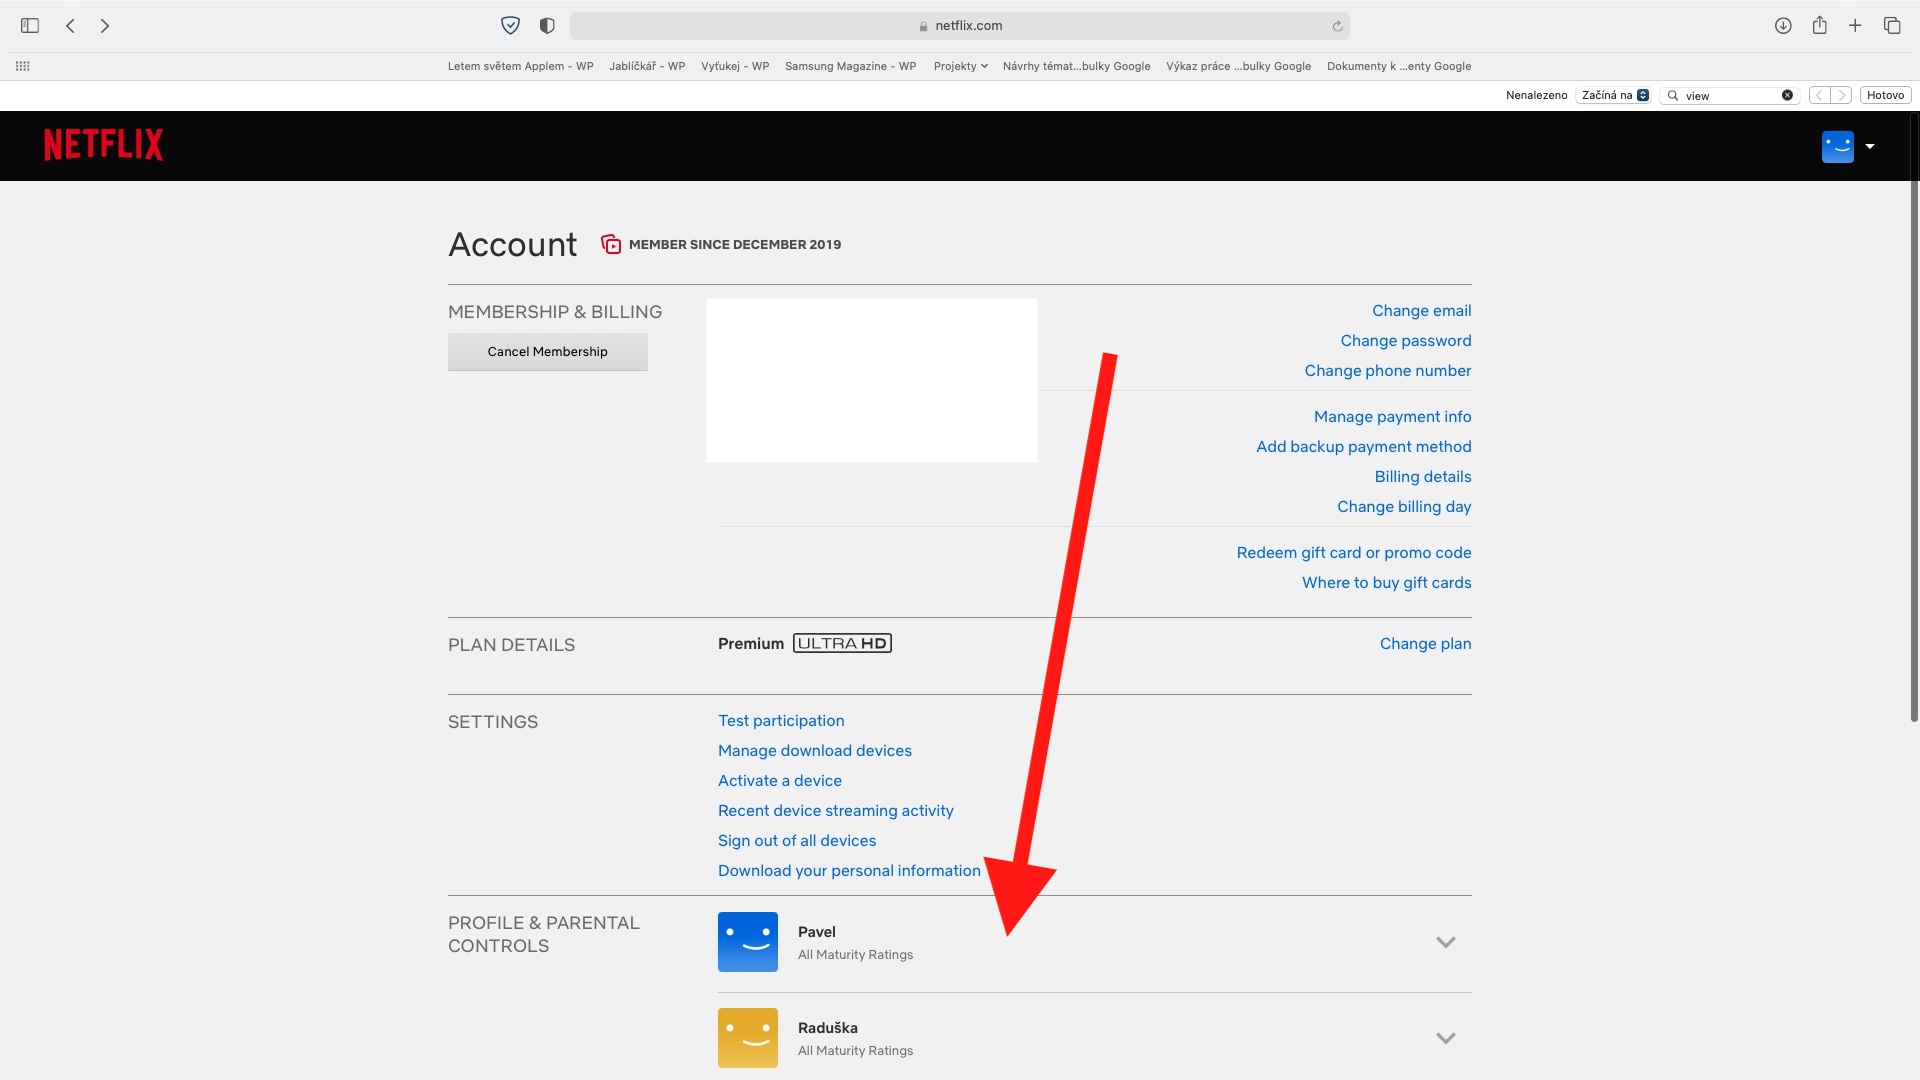Screen dimensions: 1920x1080
Task: Click the Cancel Membership button
Action: (x=547, y=352)
